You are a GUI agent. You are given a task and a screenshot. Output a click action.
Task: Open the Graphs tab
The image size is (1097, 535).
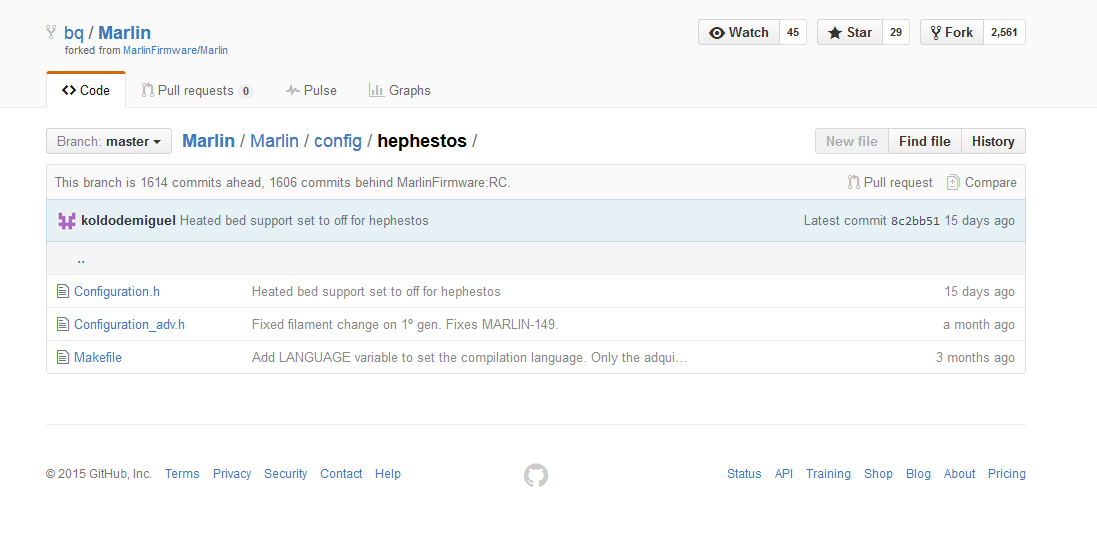(x=399, y=91)
